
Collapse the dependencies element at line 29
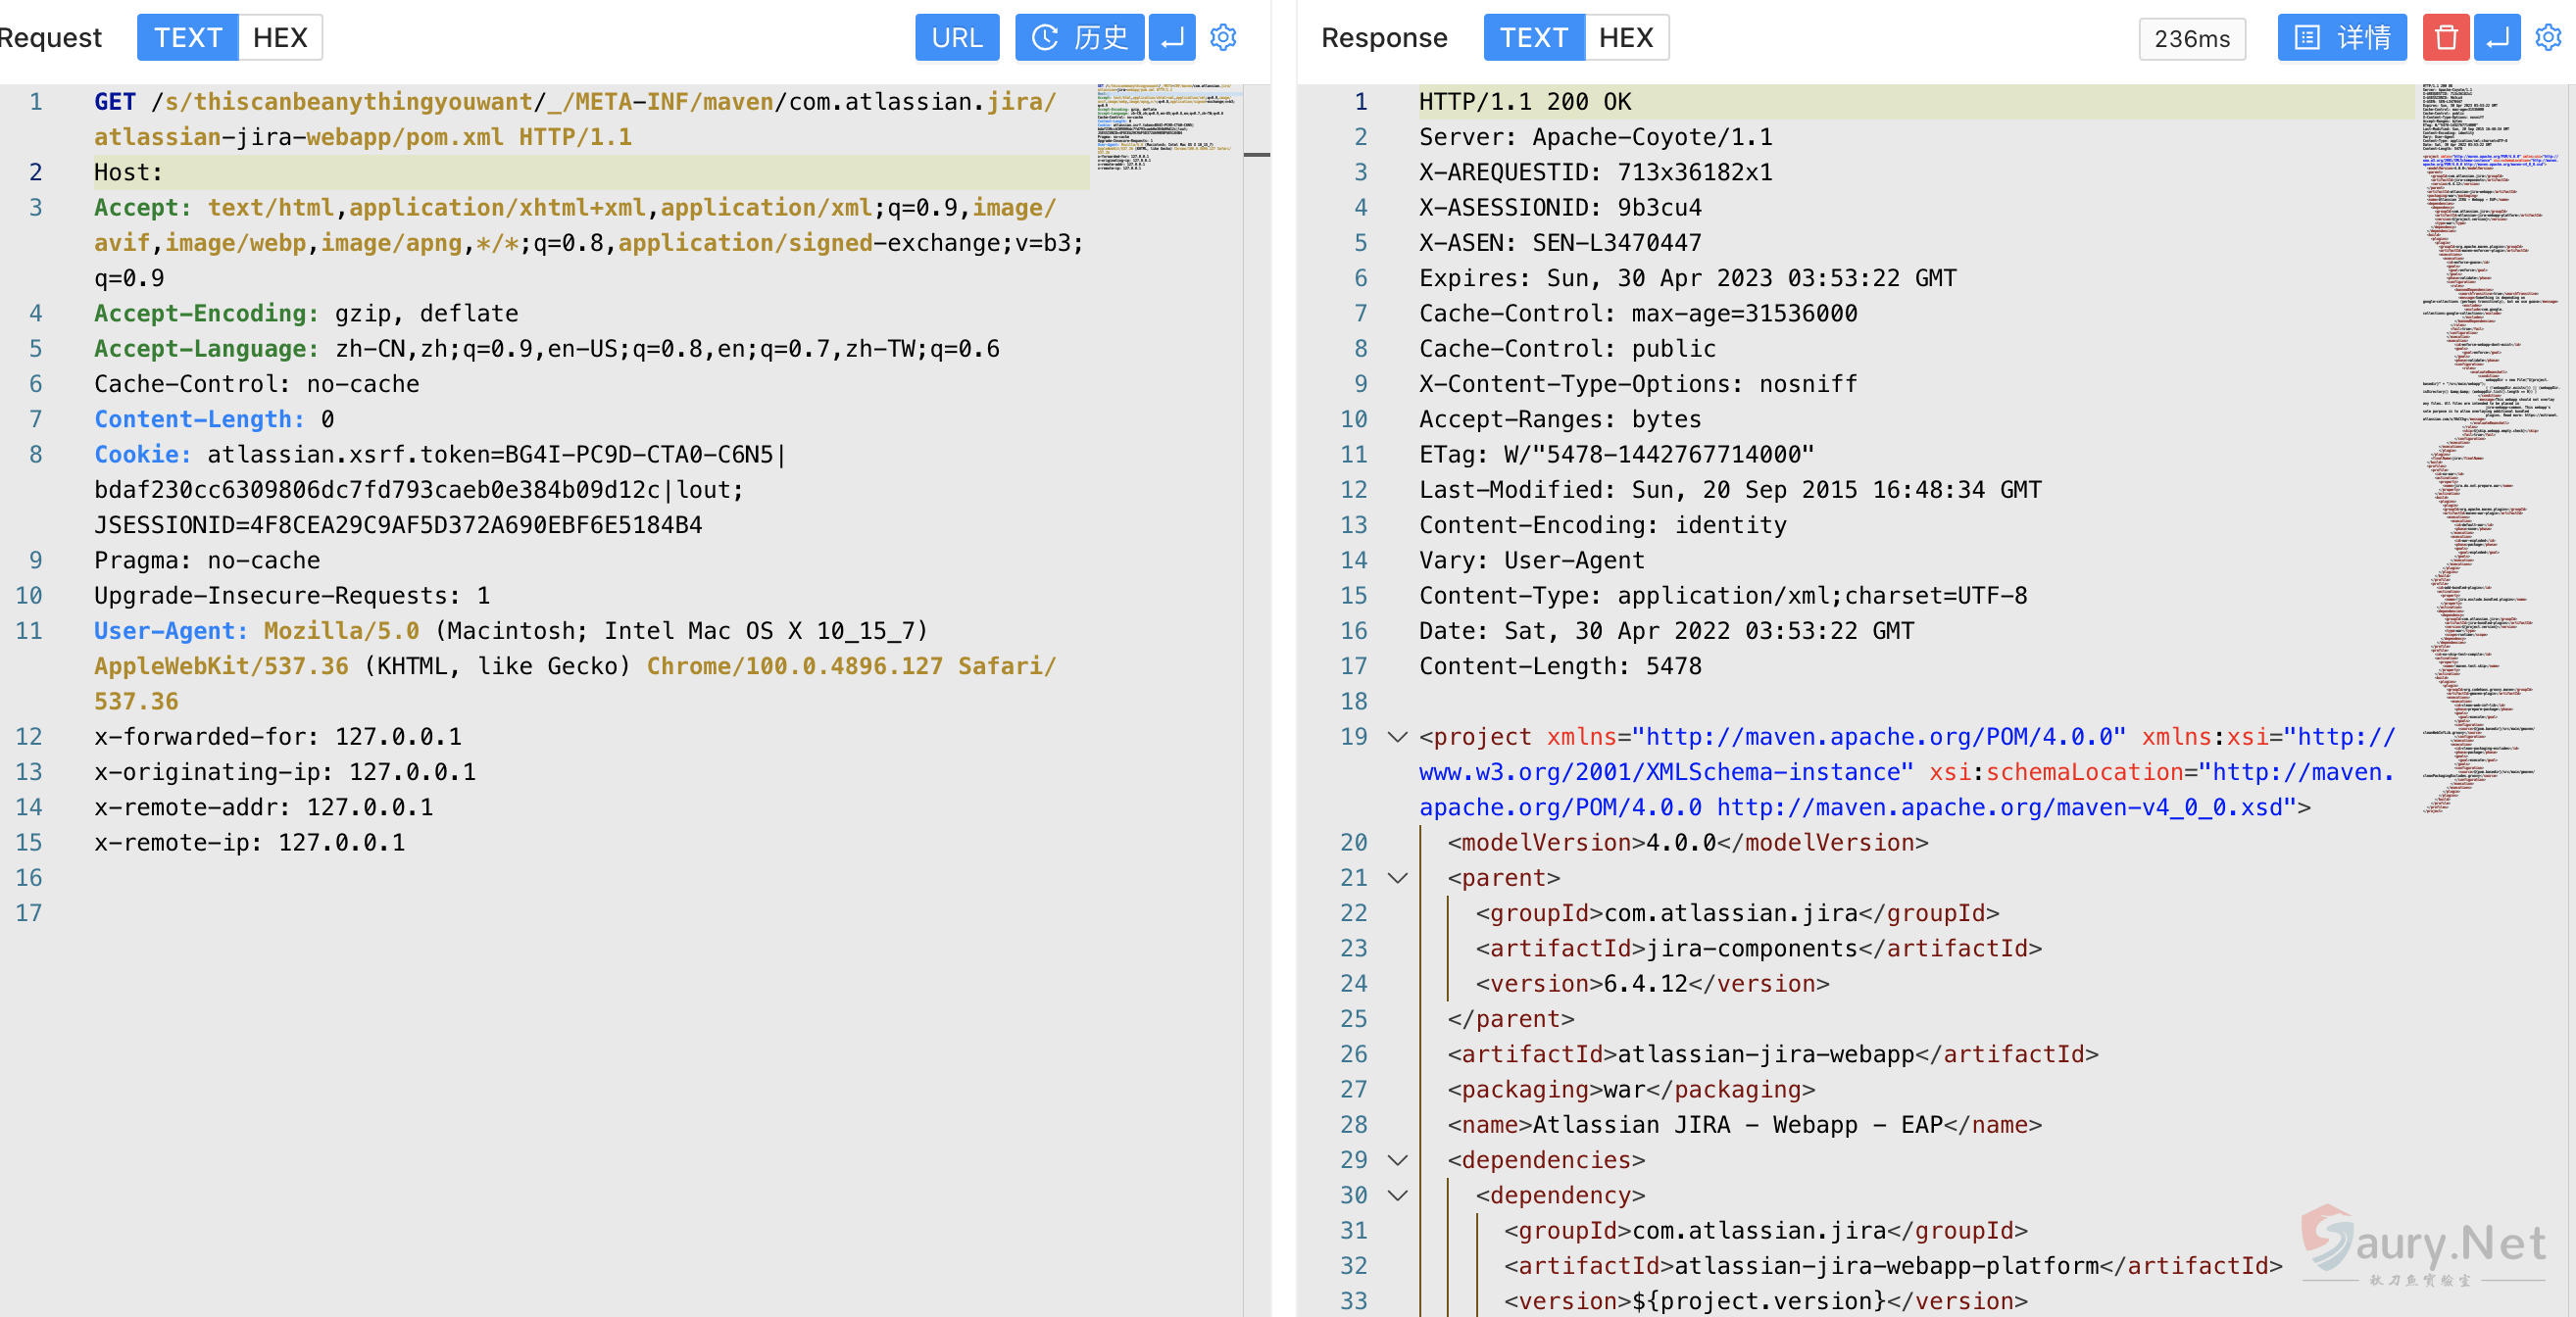(x=1398, y=1160)
